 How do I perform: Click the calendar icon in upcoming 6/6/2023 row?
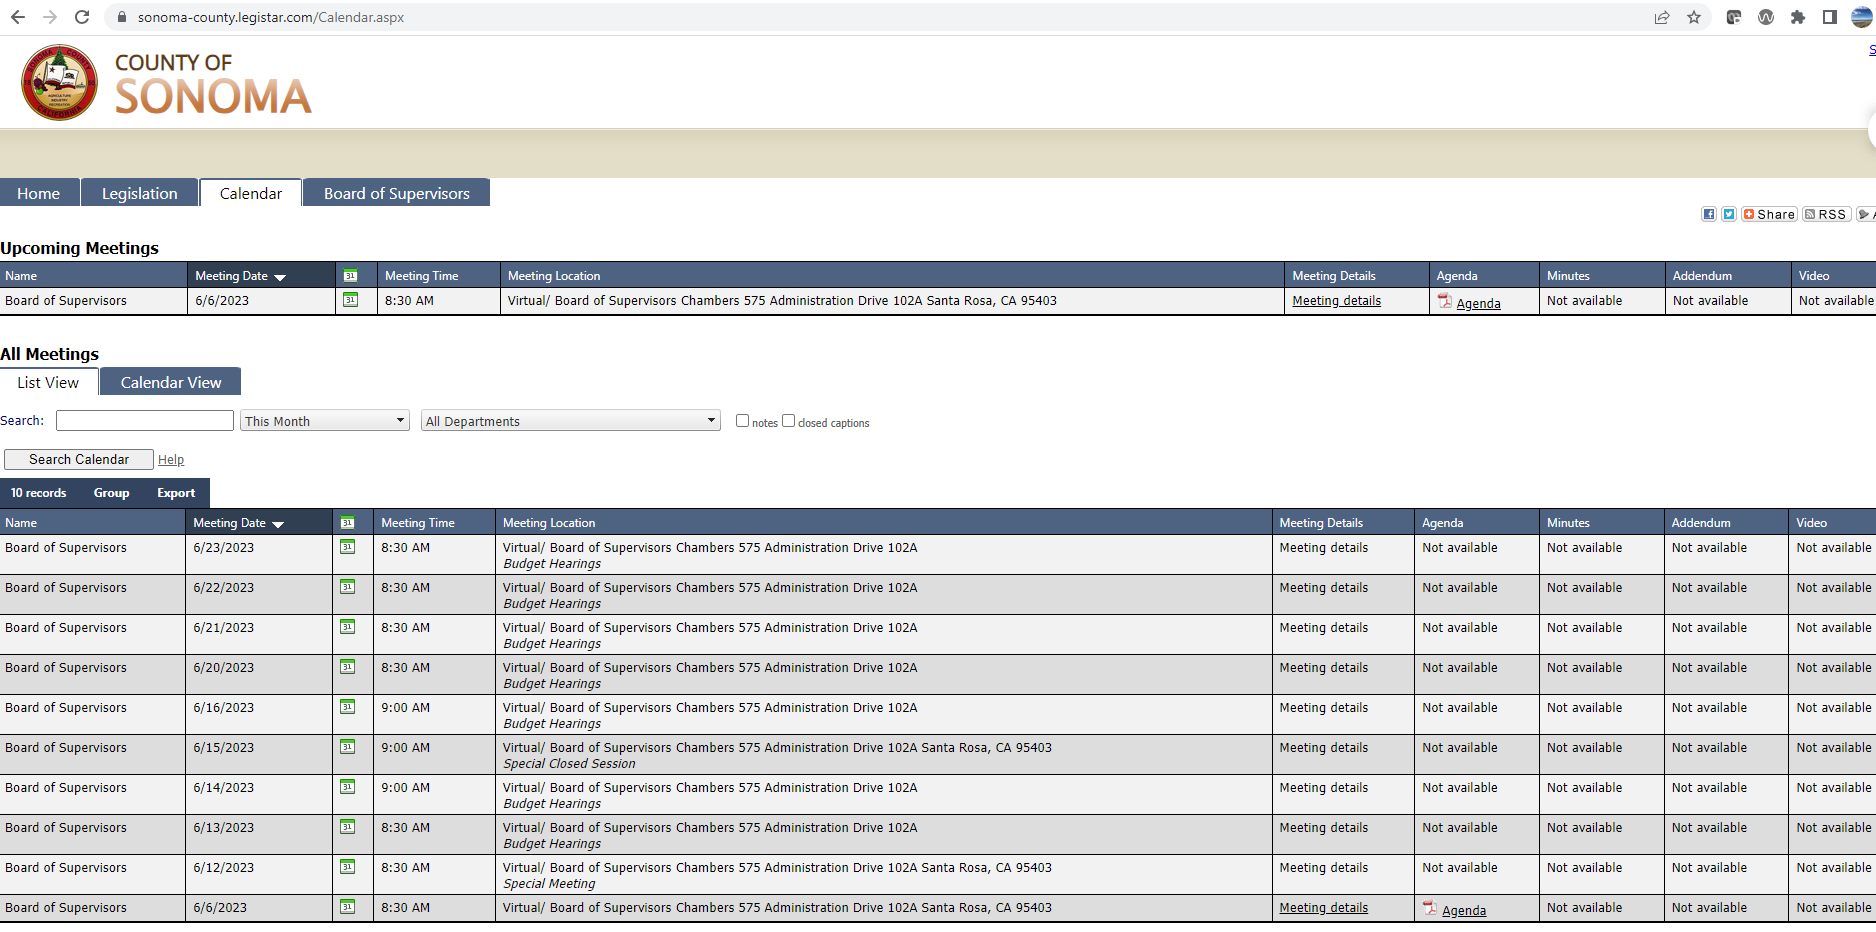(x=350, y=300)
